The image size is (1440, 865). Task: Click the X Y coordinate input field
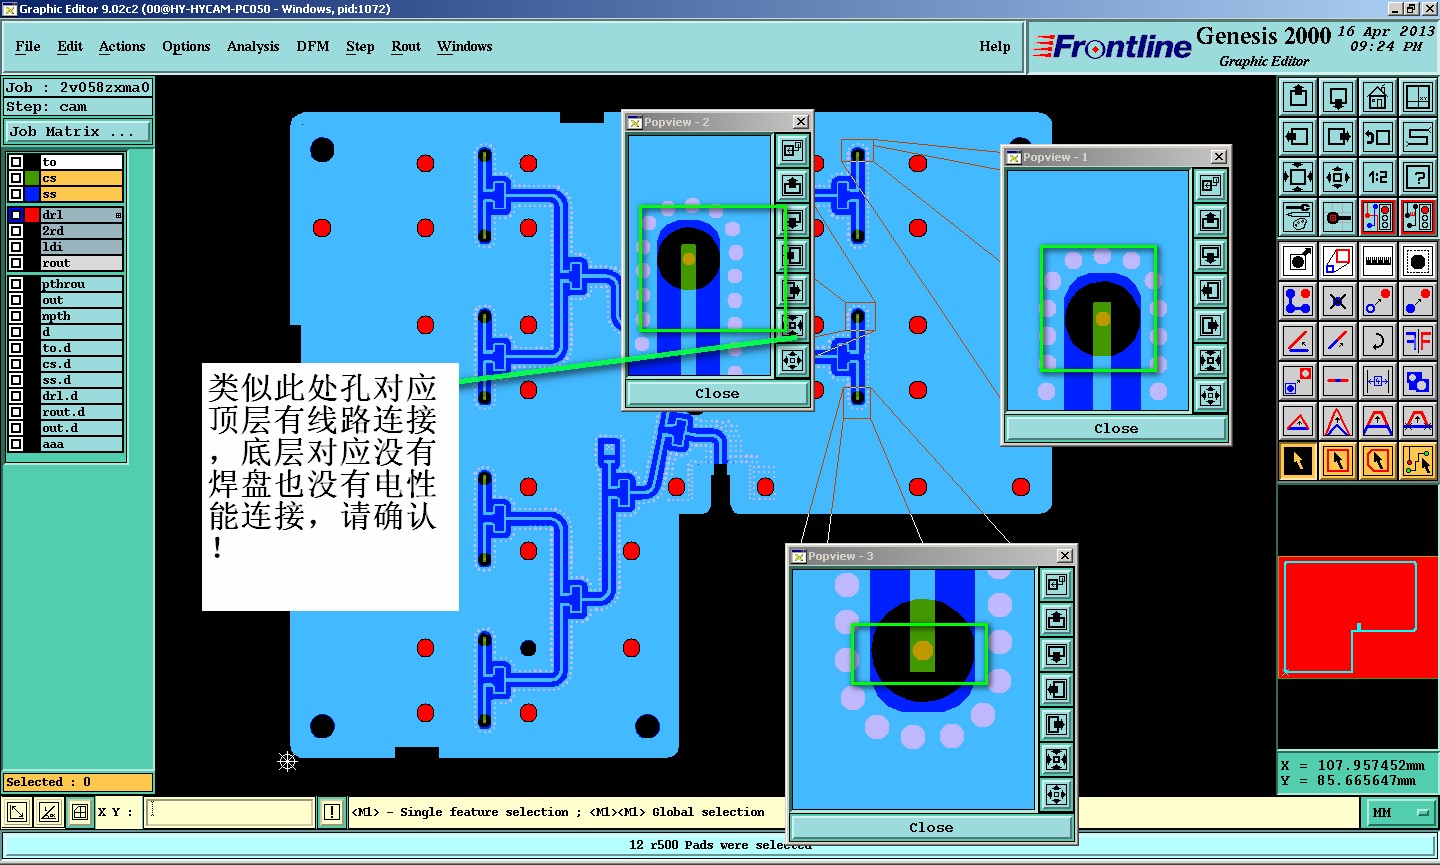pos(231,812)
